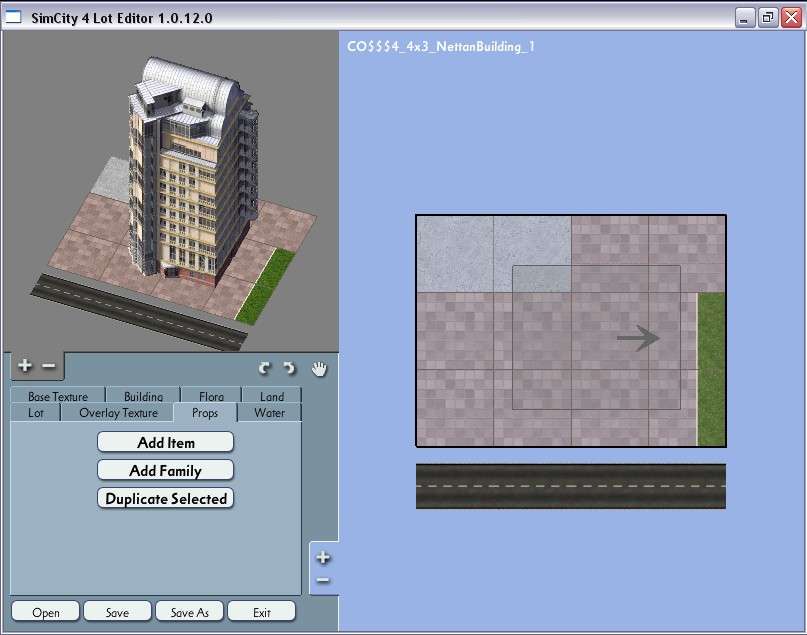The width and height of the screenshot is (807, 635).
Task: Click the building model in the 3D preview
Action: click(192, 172)
